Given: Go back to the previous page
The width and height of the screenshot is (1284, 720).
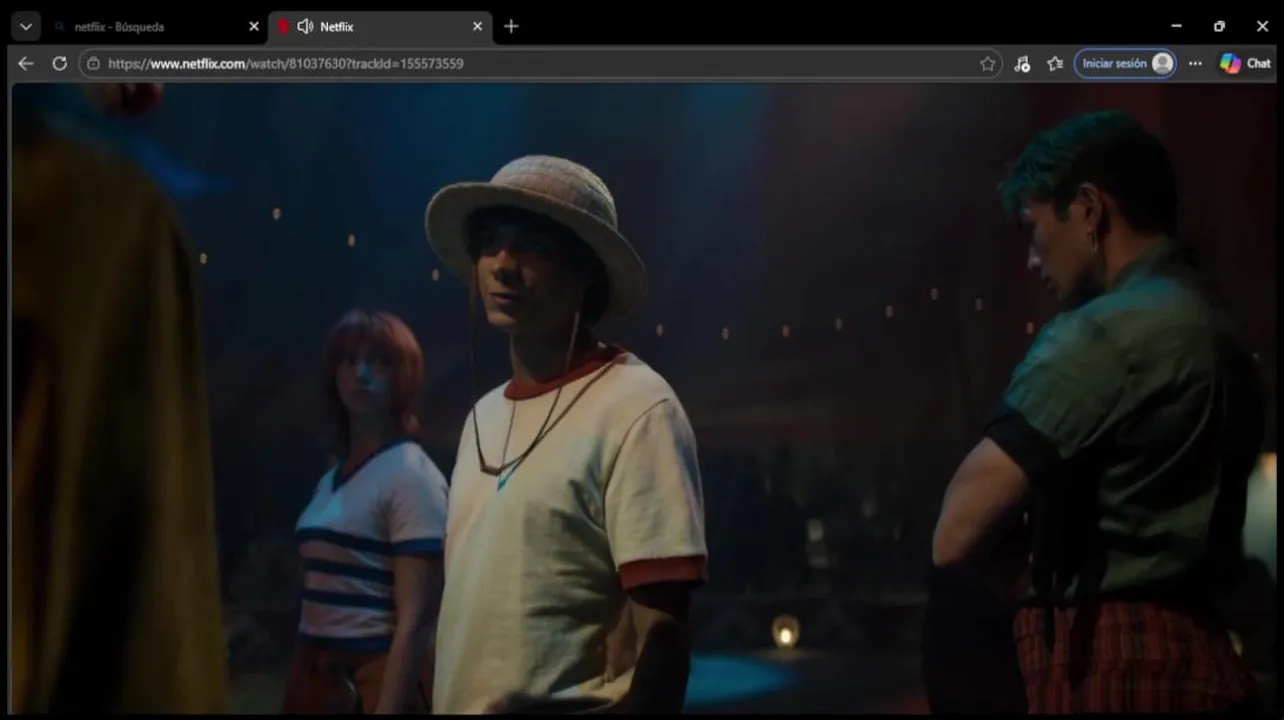Looking at the screenshot, I should [x=26, y=63].
